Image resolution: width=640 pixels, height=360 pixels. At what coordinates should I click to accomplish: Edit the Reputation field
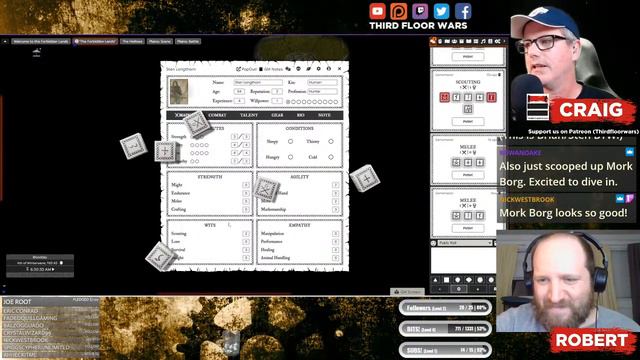point(277,91)
